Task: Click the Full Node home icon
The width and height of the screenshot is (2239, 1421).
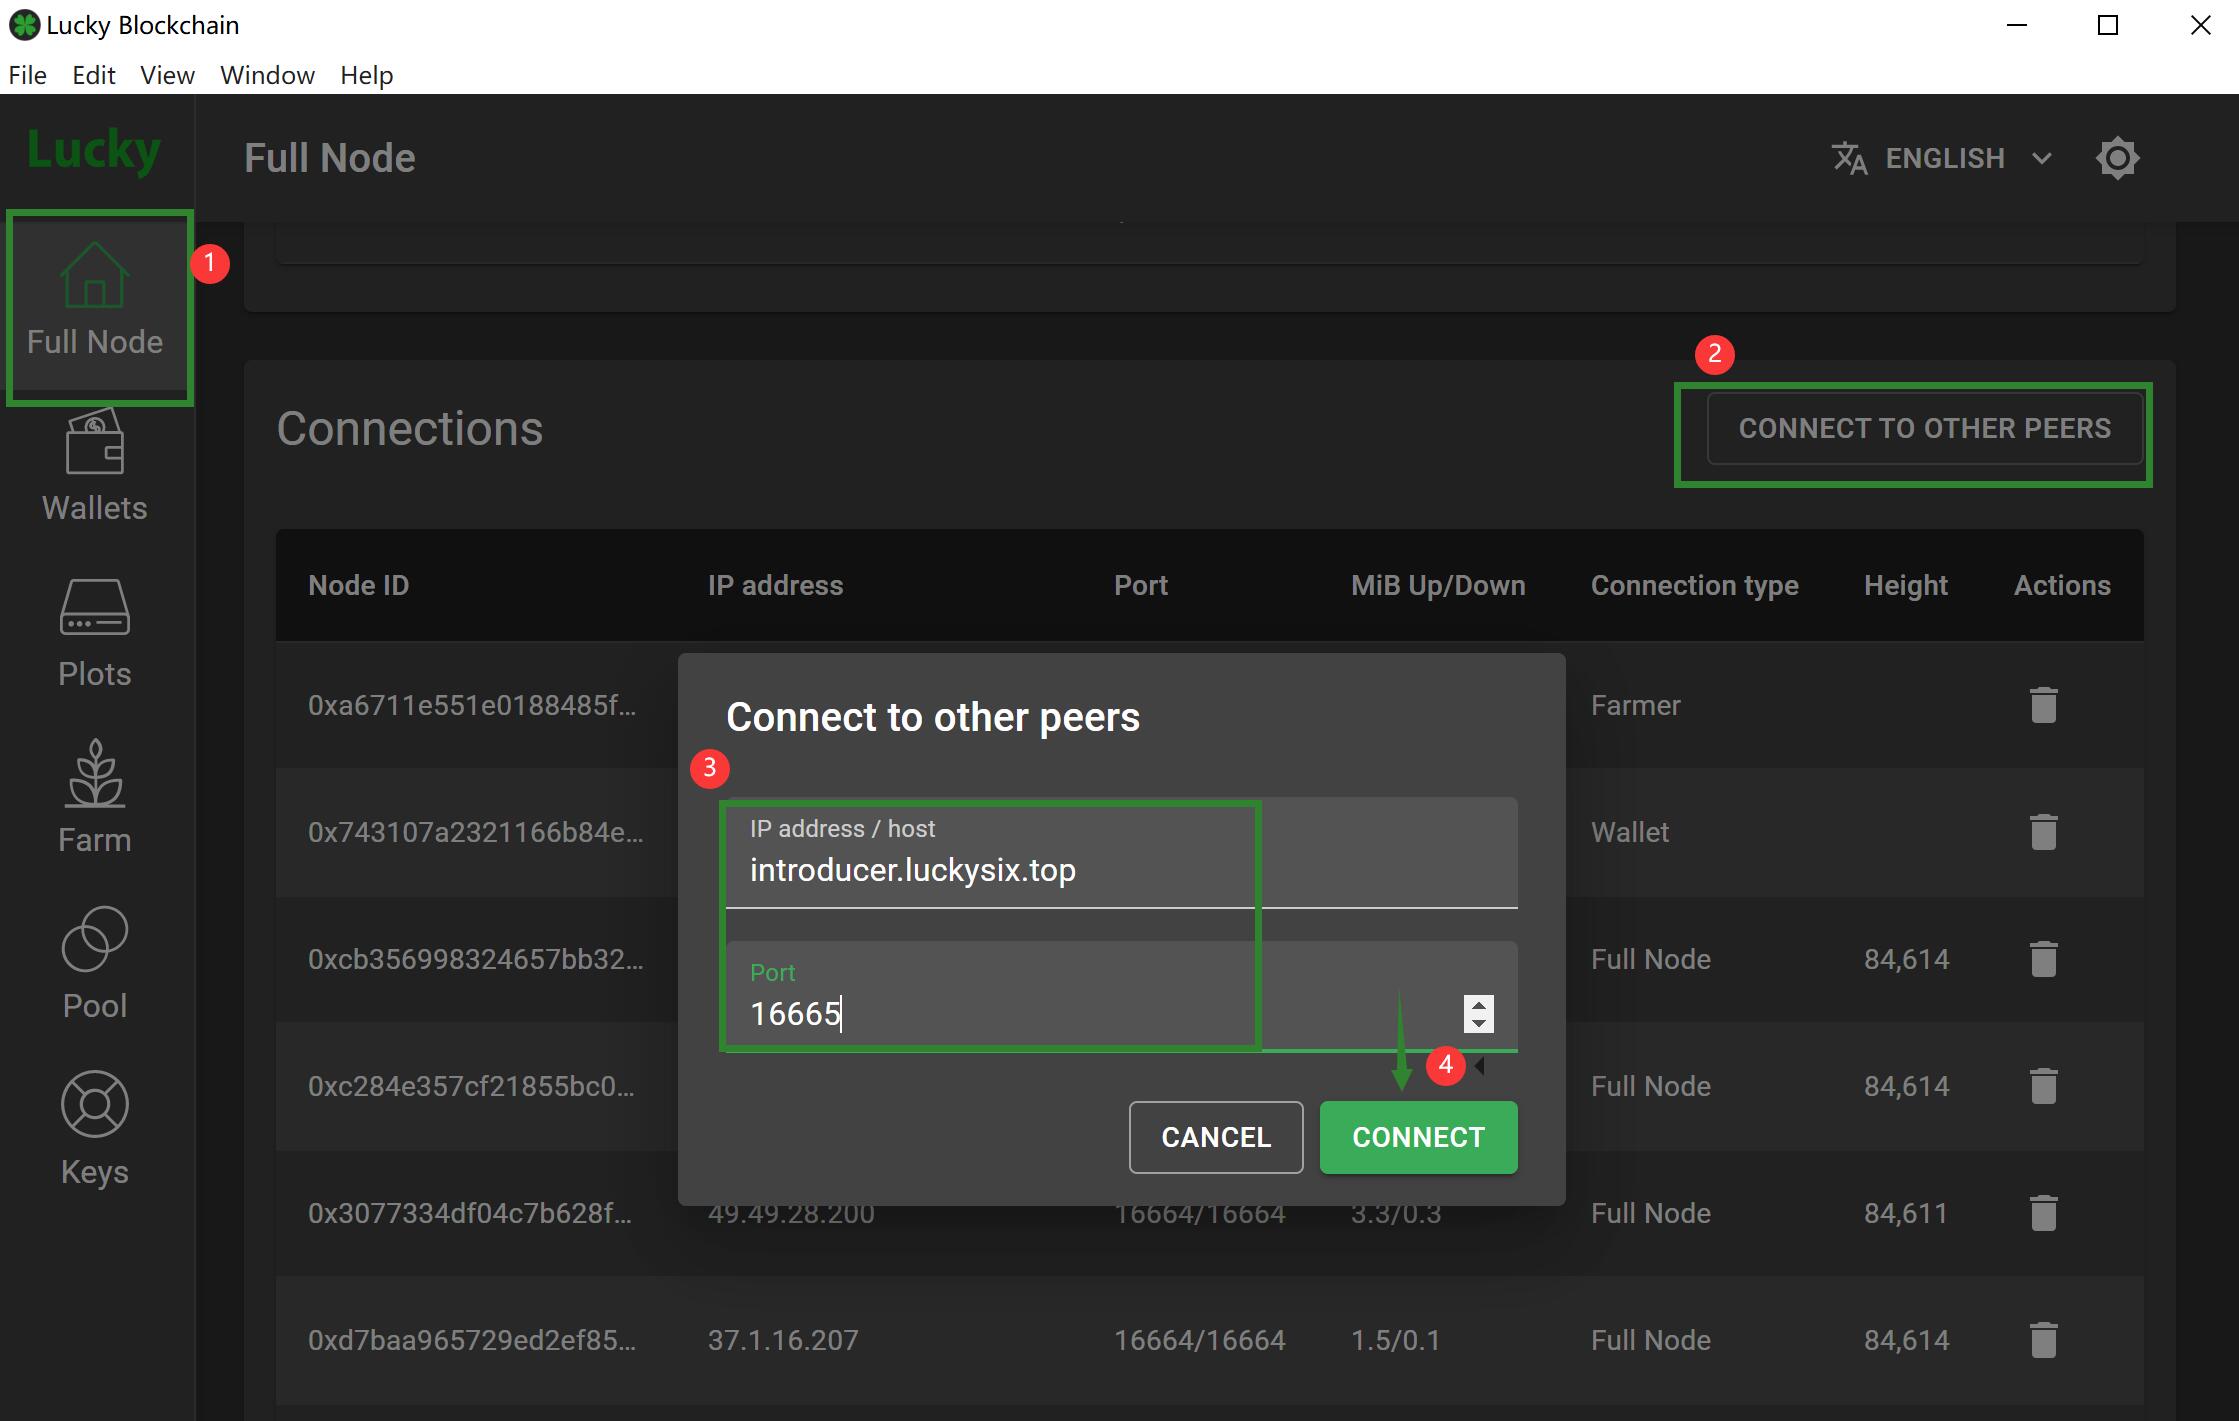Action: 94,276
